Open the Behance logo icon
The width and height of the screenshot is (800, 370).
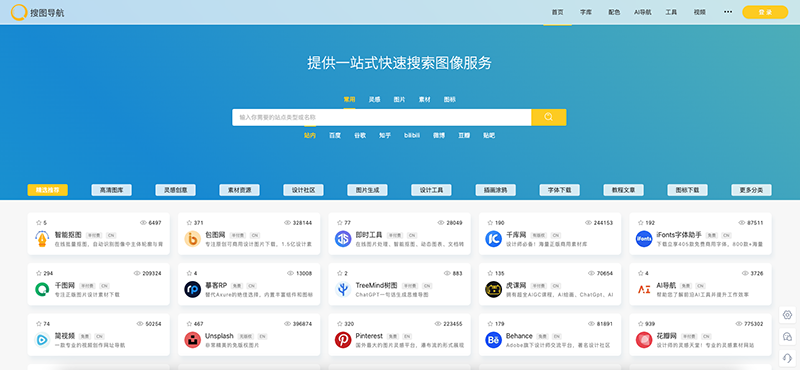(493, 339)
